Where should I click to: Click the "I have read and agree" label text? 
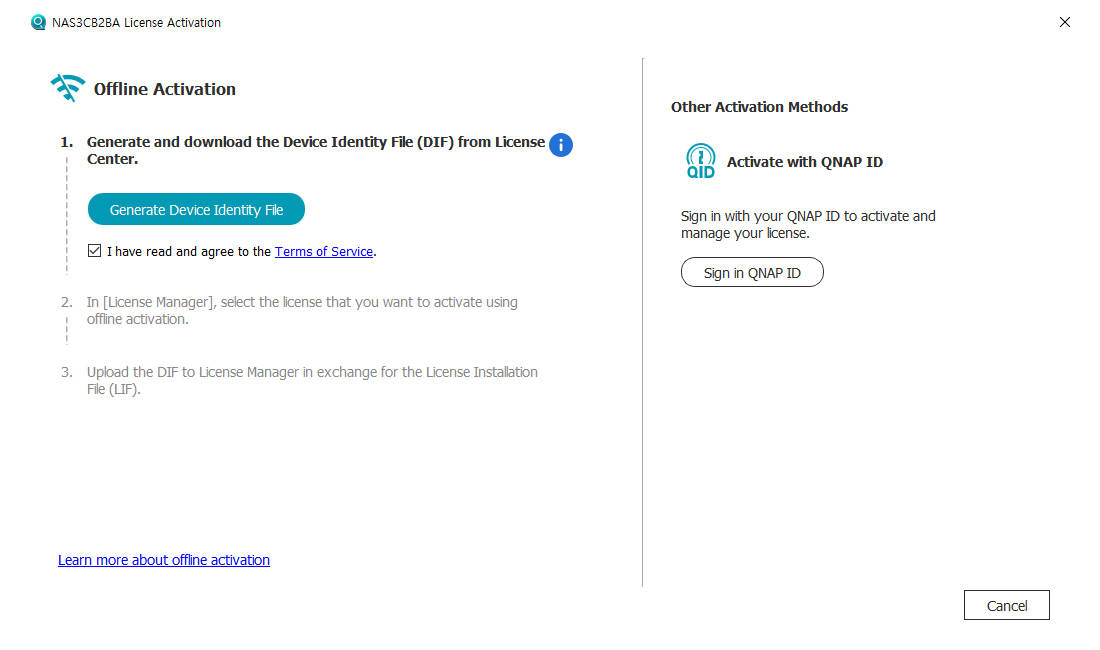189,252
